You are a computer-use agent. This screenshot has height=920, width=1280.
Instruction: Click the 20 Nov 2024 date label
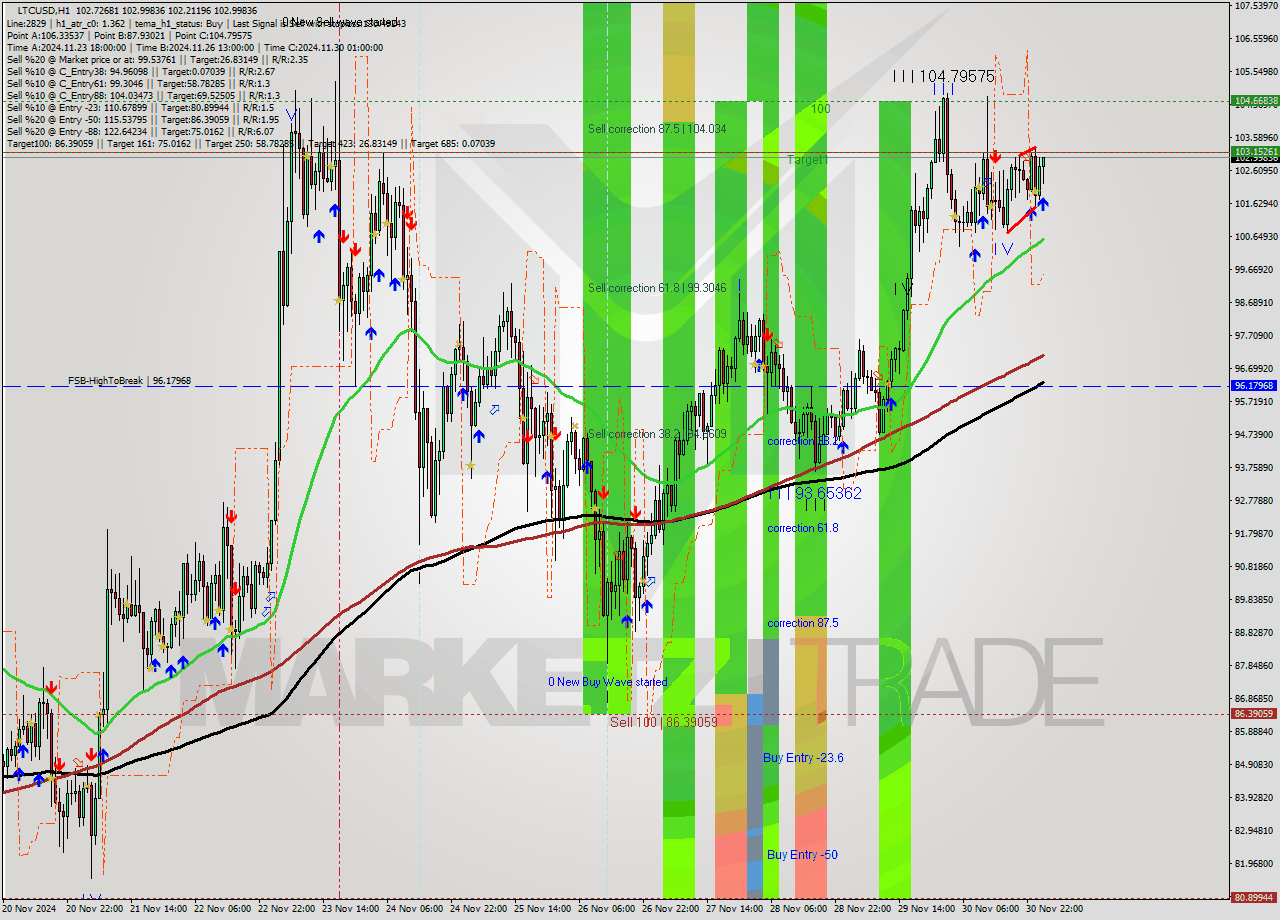tap(28, 909)
